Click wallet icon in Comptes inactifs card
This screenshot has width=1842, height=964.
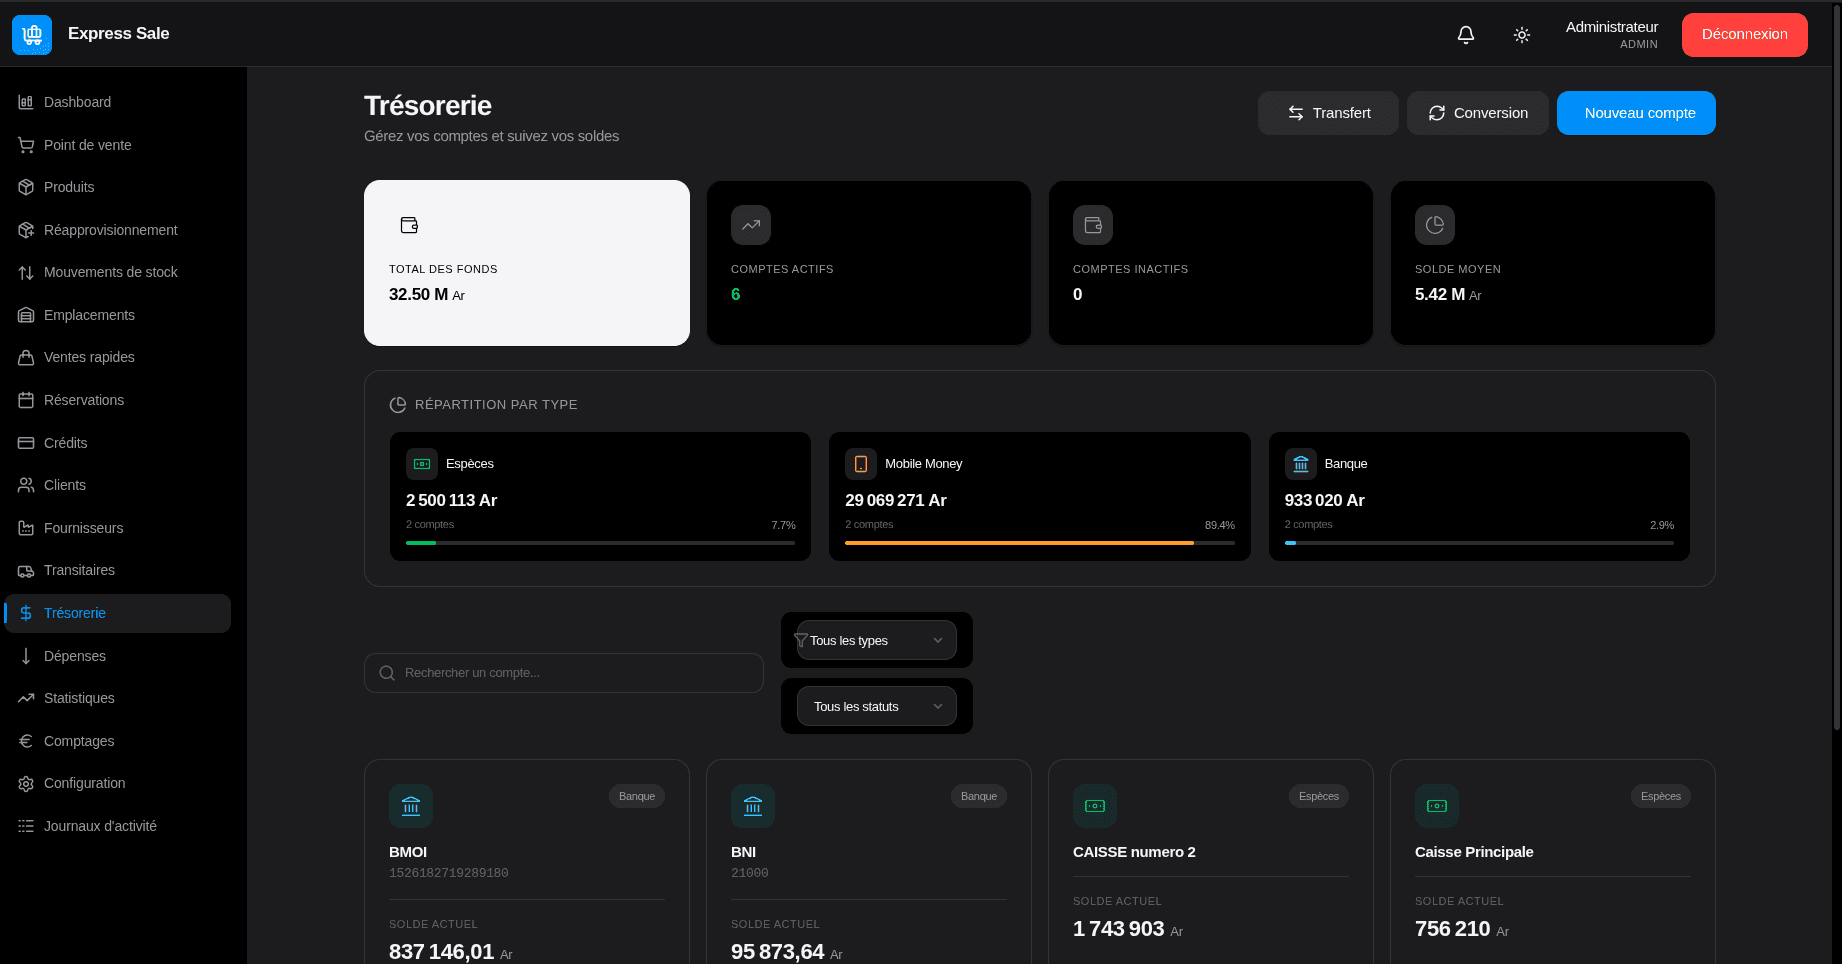[x=1093, y=225]
